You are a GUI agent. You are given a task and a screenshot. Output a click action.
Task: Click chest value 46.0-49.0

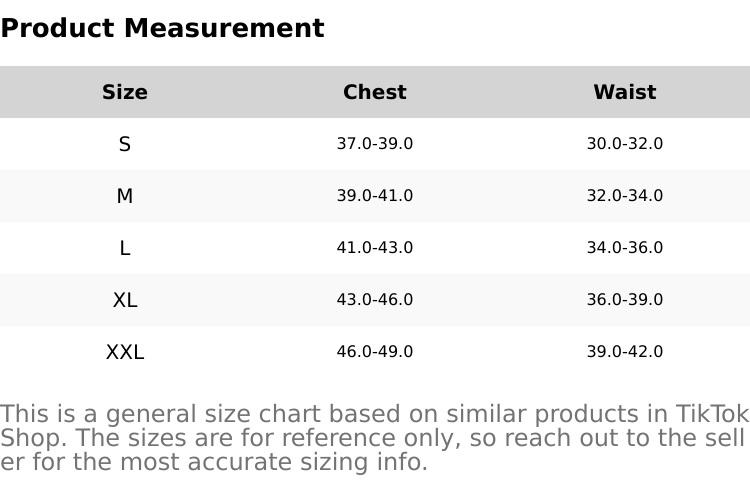(375, 352)
